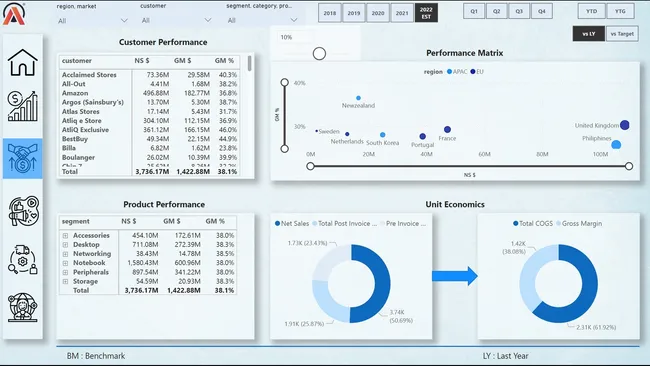This screenshot has width=650, height=366.
Task: Click the blue arrow between donut charts
Action: point(454,276)
